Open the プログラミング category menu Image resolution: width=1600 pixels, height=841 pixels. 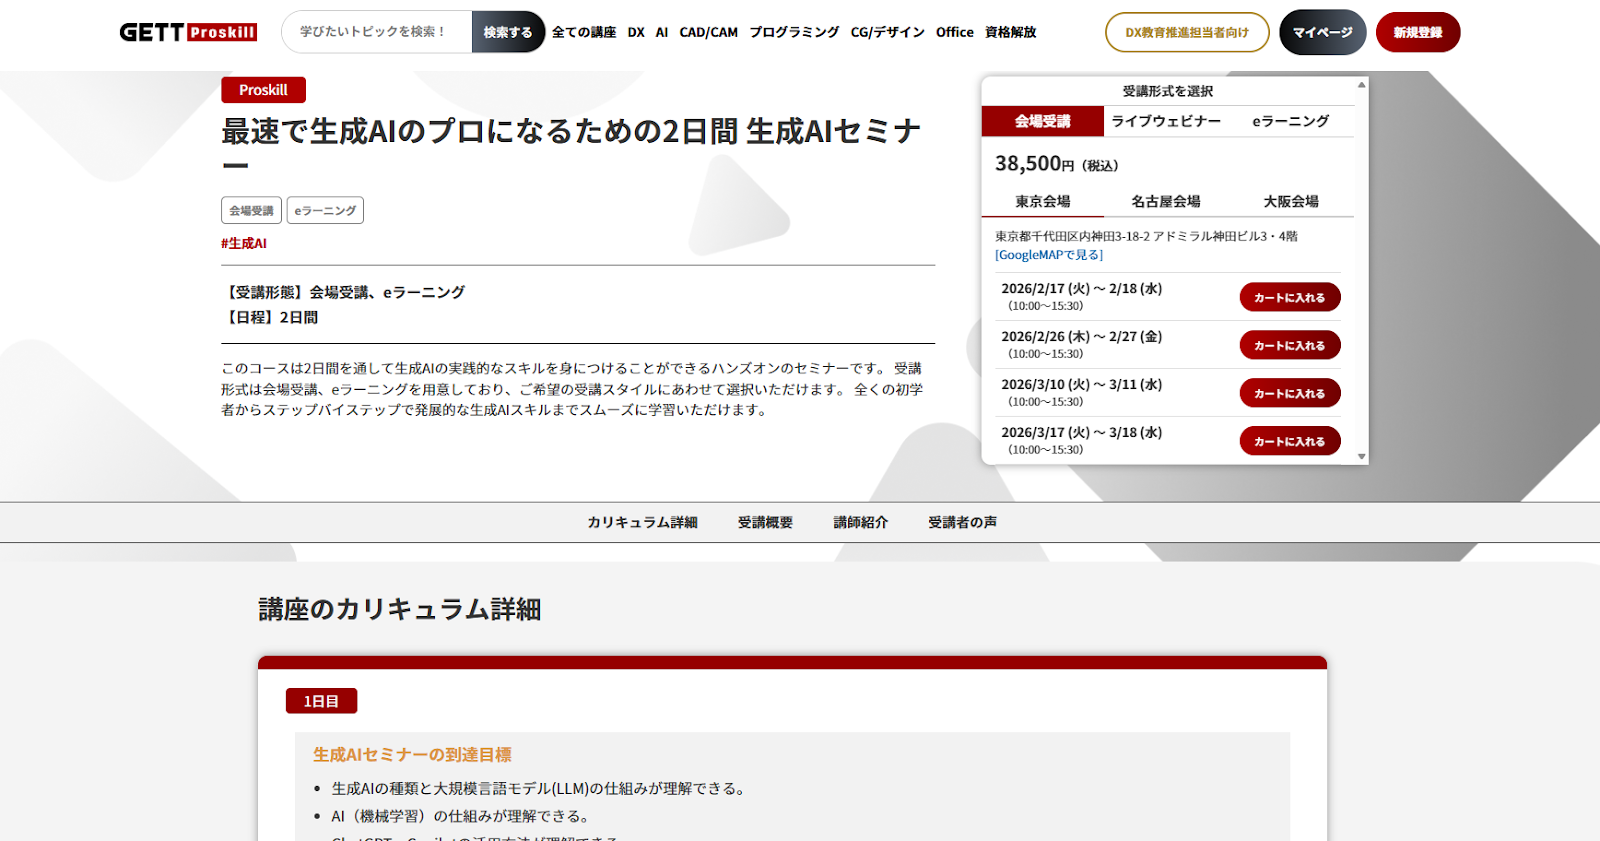tap(794, 32)
